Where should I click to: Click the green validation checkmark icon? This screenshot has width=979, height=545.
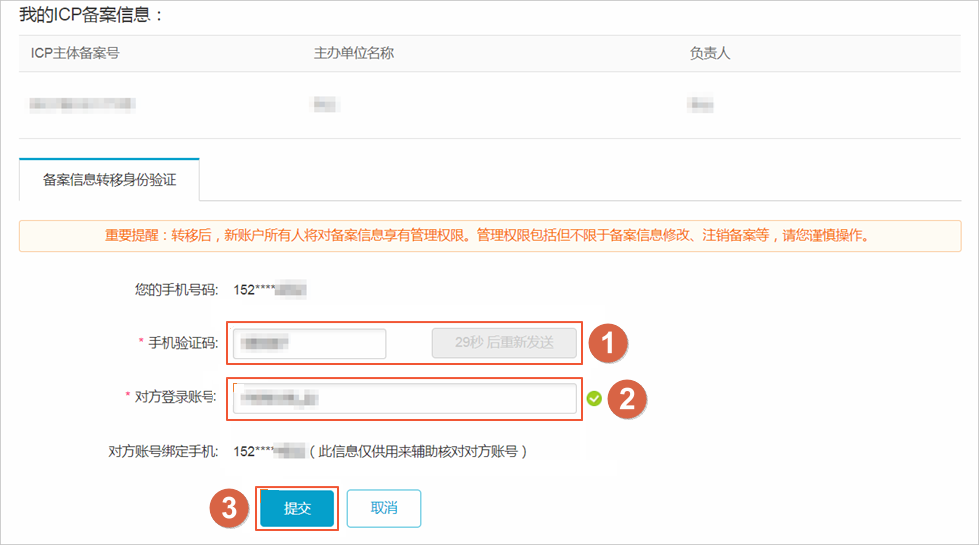(x=594, y=398)
